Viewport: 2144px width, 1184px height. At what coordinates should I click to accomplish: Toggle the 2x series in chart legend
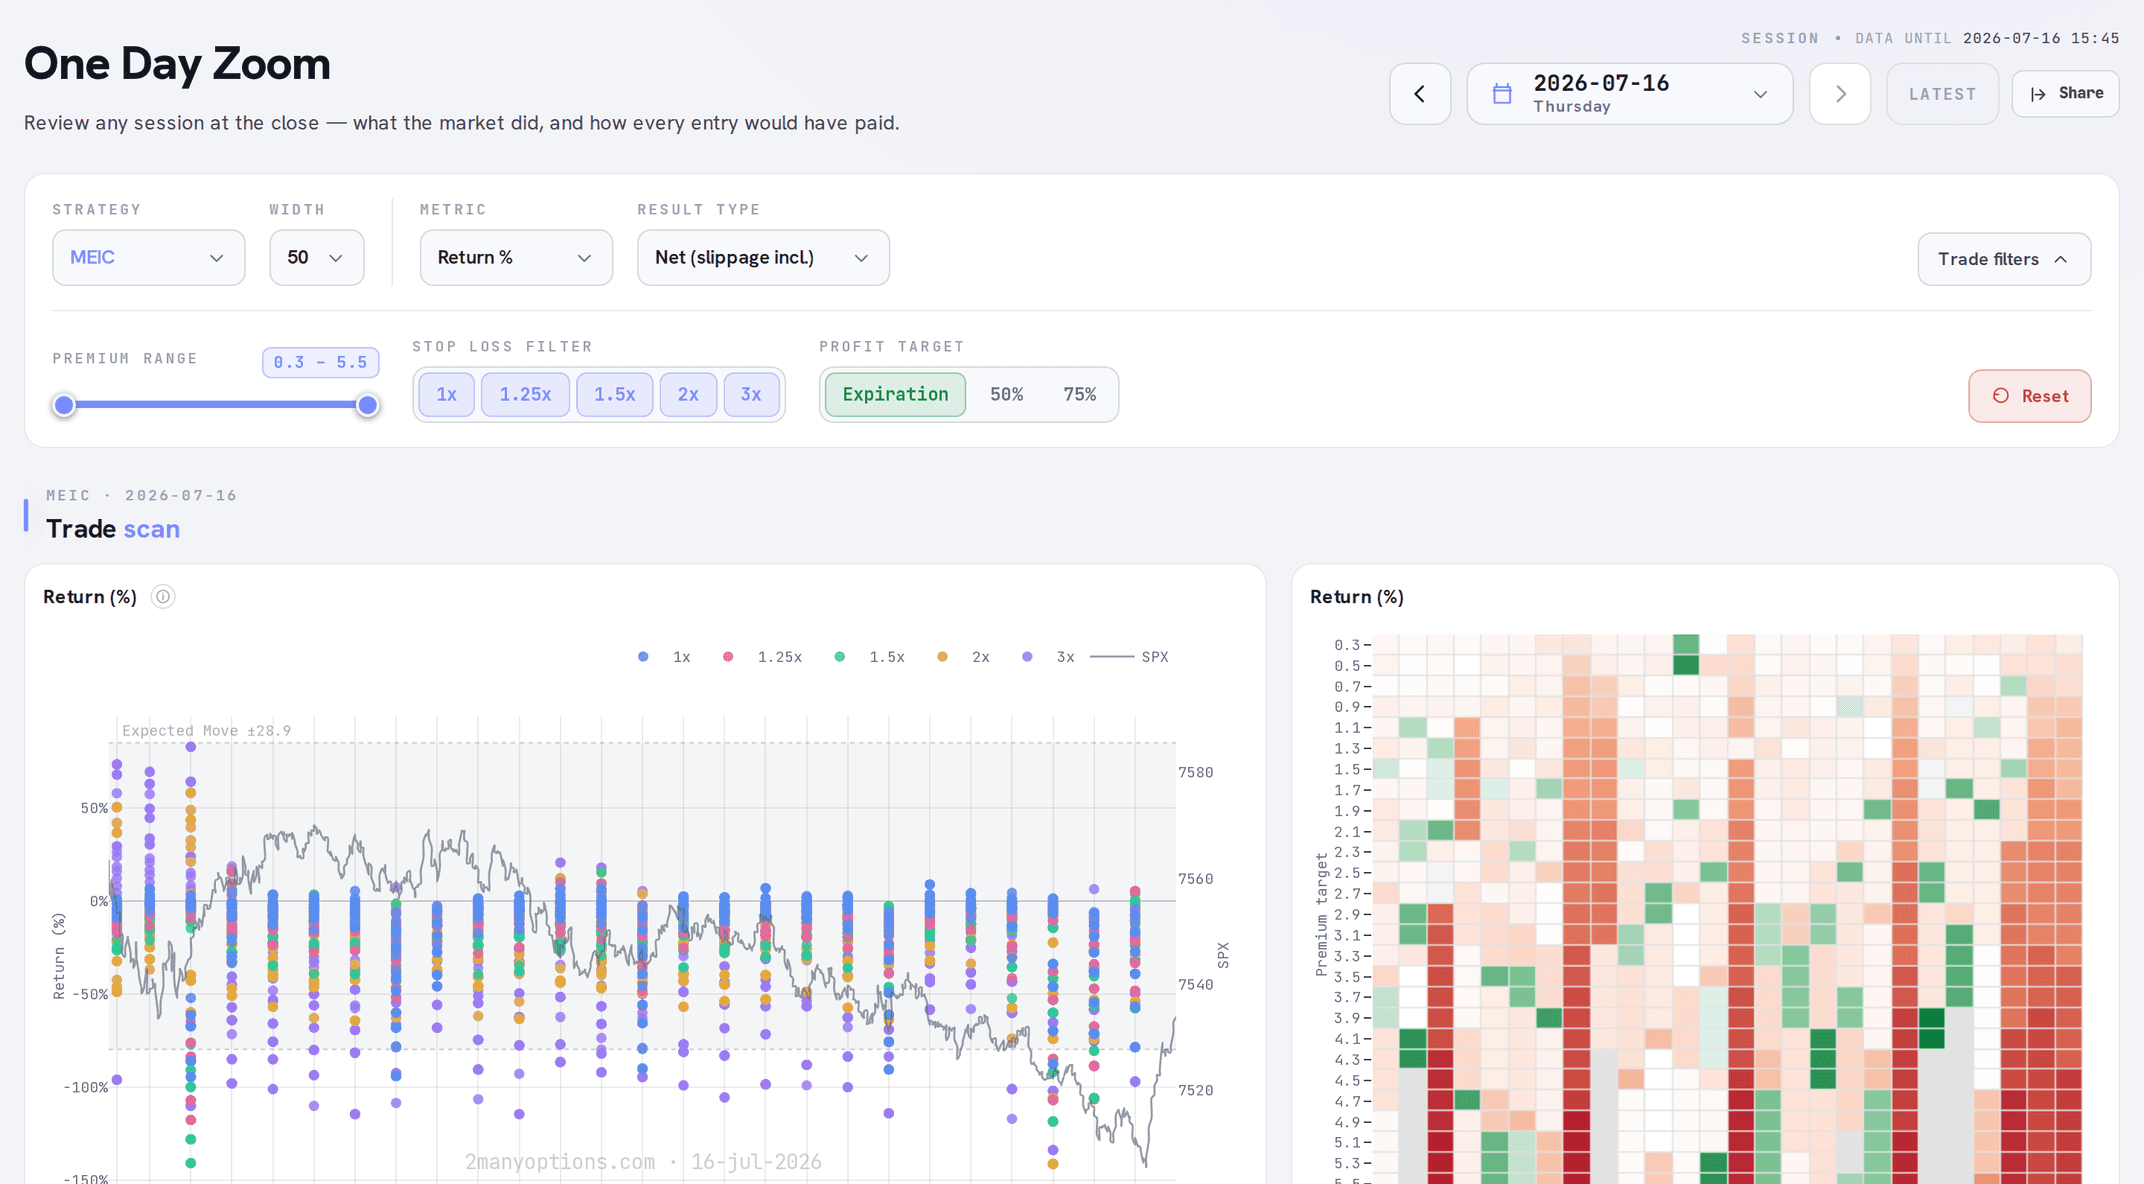click(x=963, y=657)
